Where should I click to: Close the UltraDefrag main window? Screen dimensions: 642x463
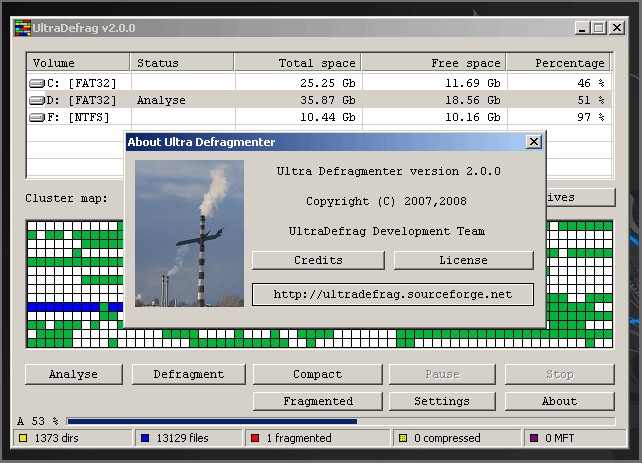point(617,28)
